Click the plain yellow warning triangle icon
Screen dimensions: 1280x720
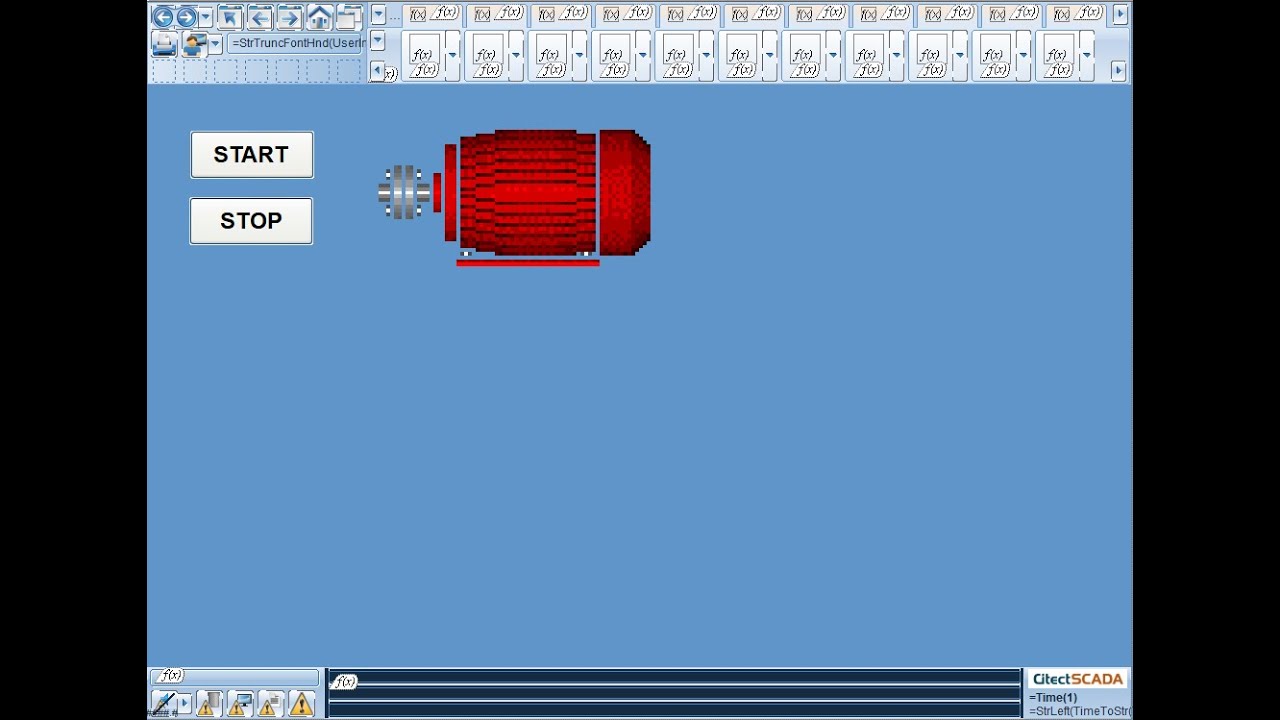[x=301, y=704]
